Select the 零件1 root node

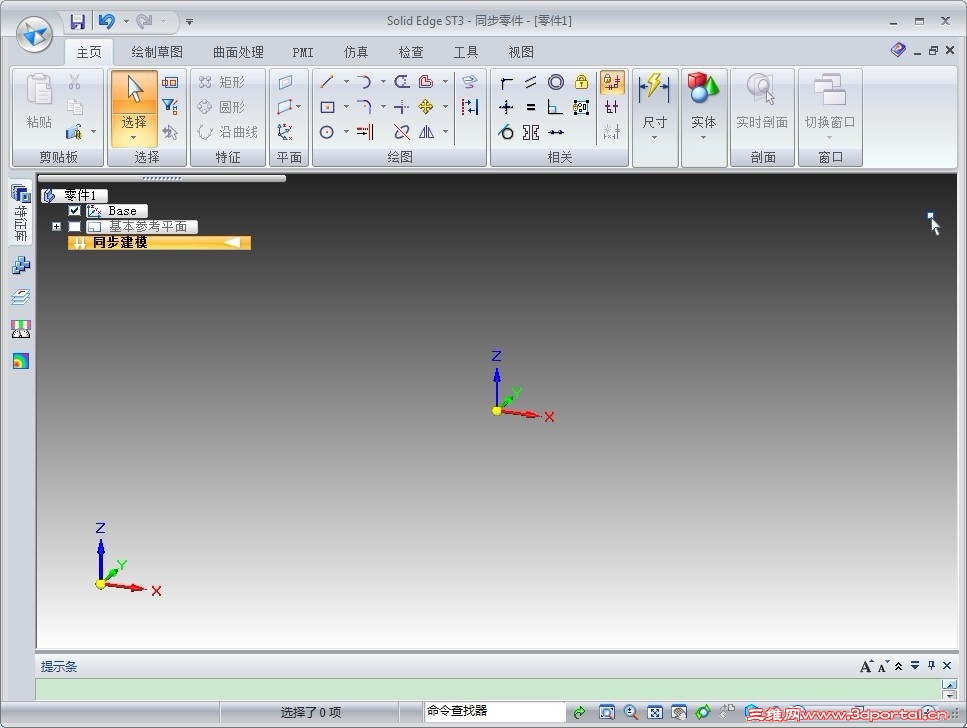click(x=74, y=196)
